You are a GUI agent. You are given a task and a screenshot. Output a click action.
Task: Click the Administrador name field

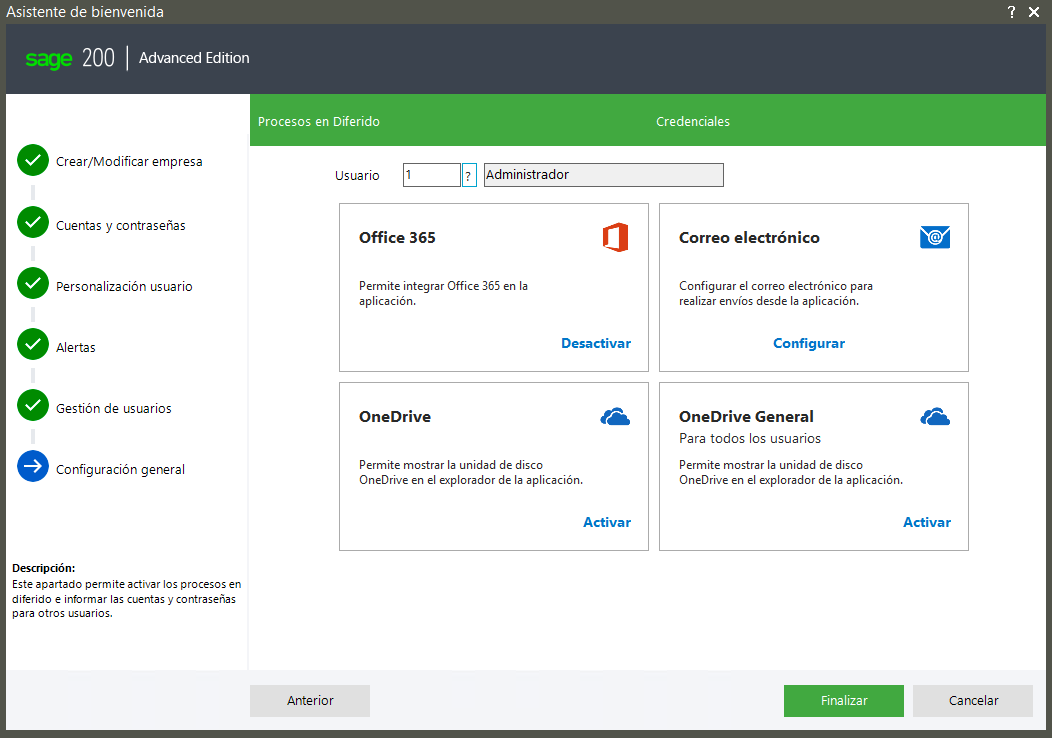click(603, 175)
